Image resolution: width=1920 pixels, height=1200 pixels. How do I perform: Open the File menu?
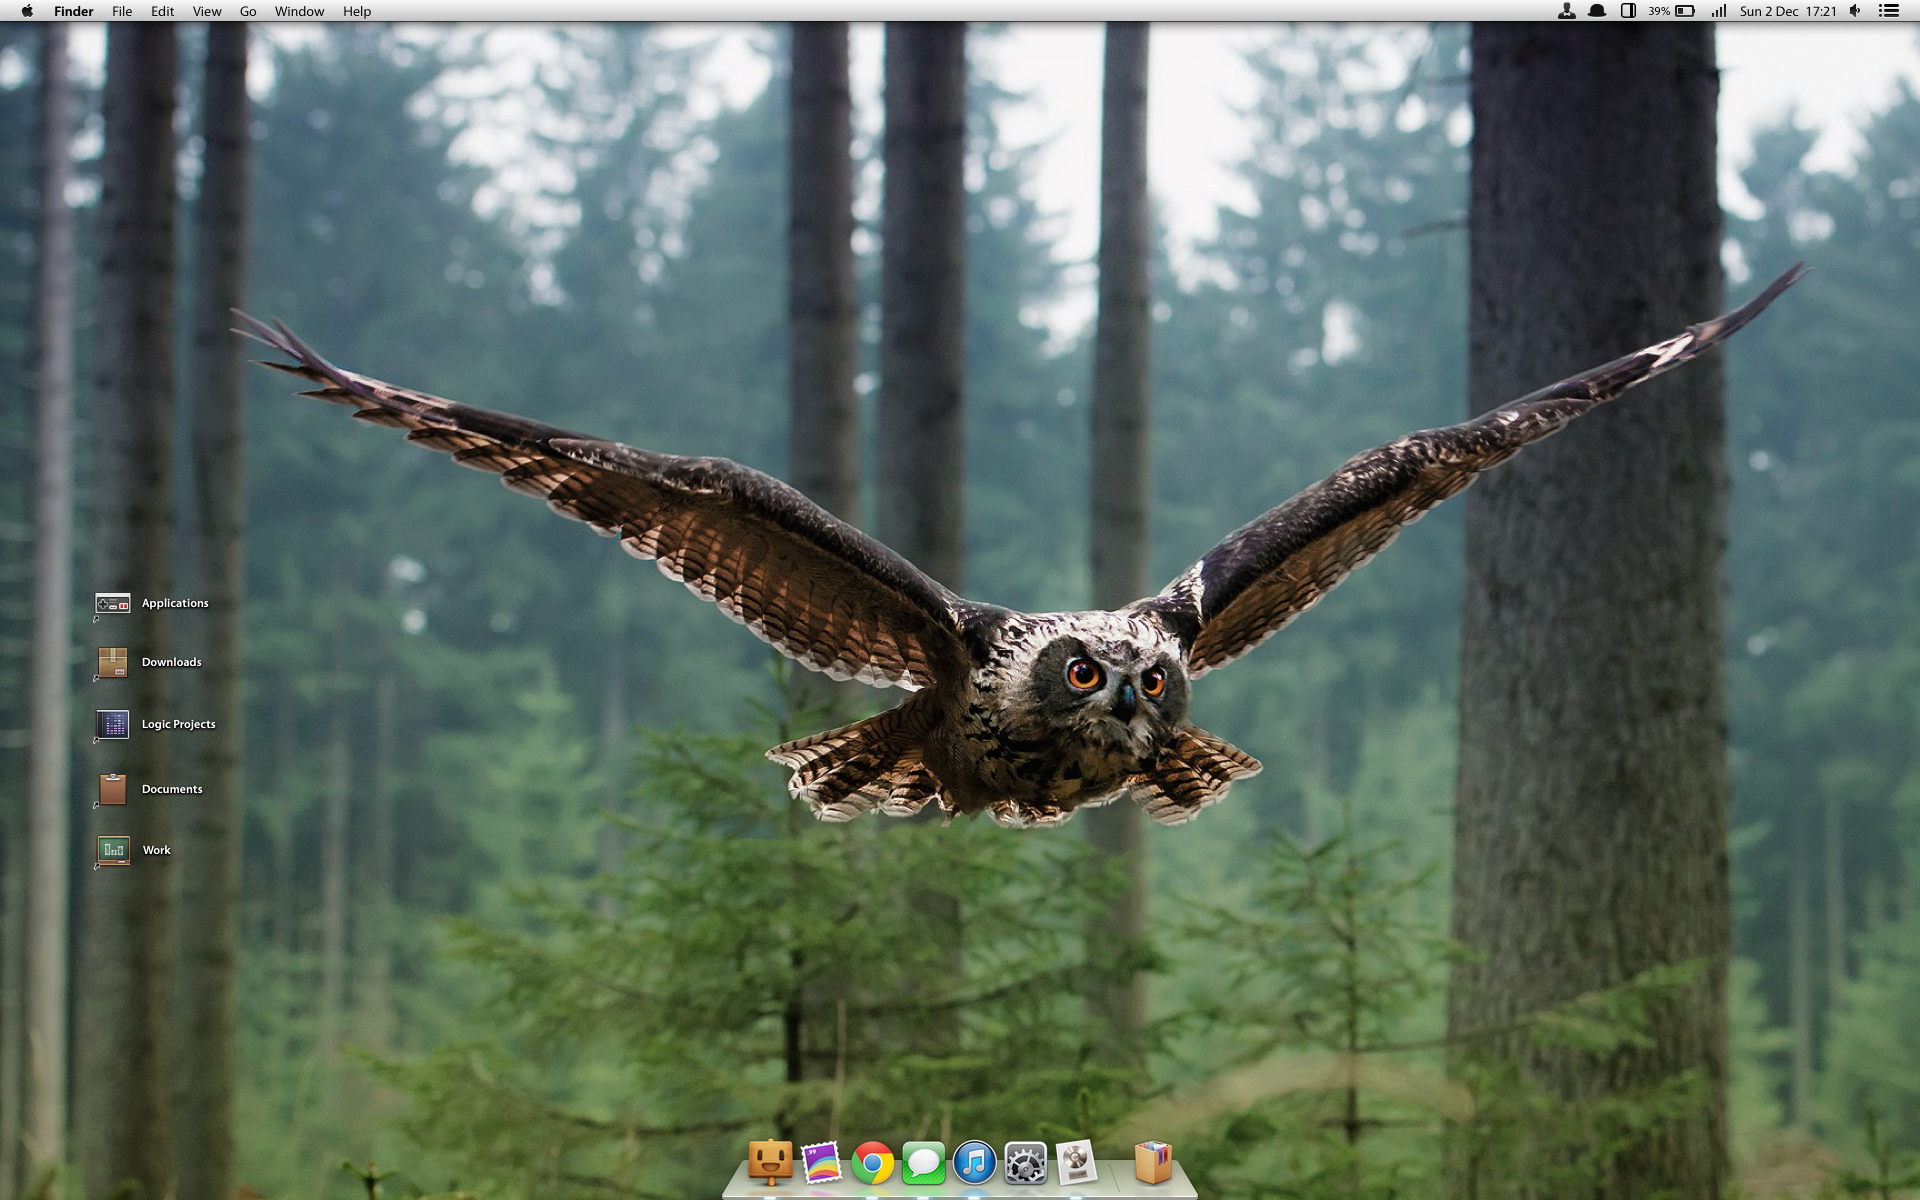(x=122, y=11)
